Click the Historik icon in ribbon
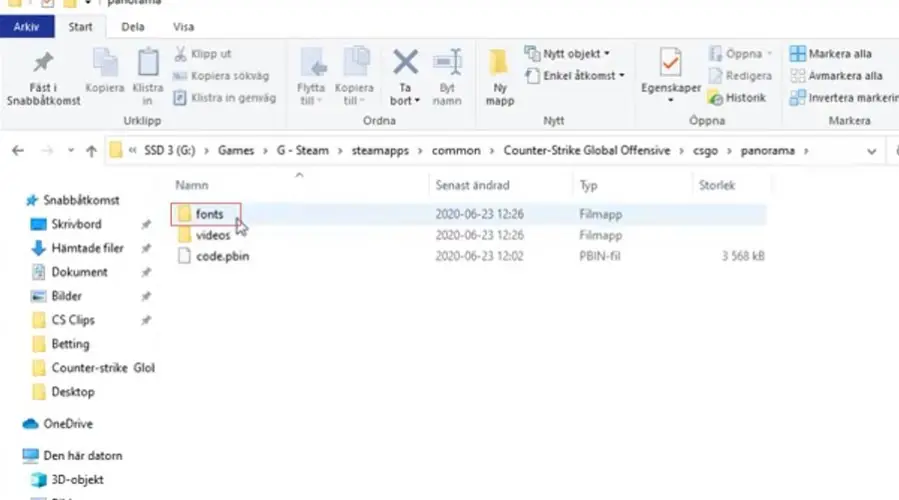This screenshot has height=500, width=899. [738, 98]
